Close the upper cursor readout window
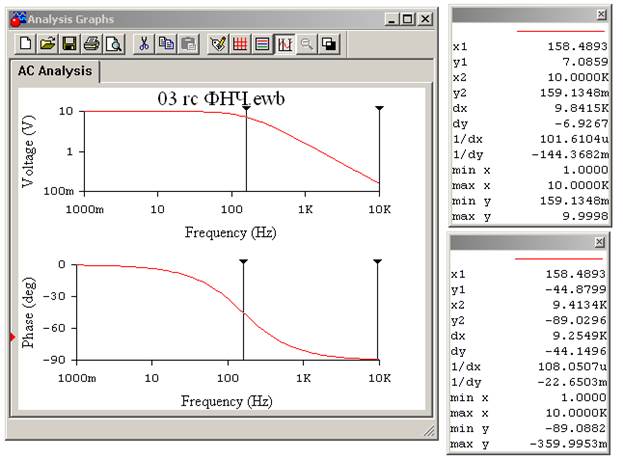 tap(602, 15)
